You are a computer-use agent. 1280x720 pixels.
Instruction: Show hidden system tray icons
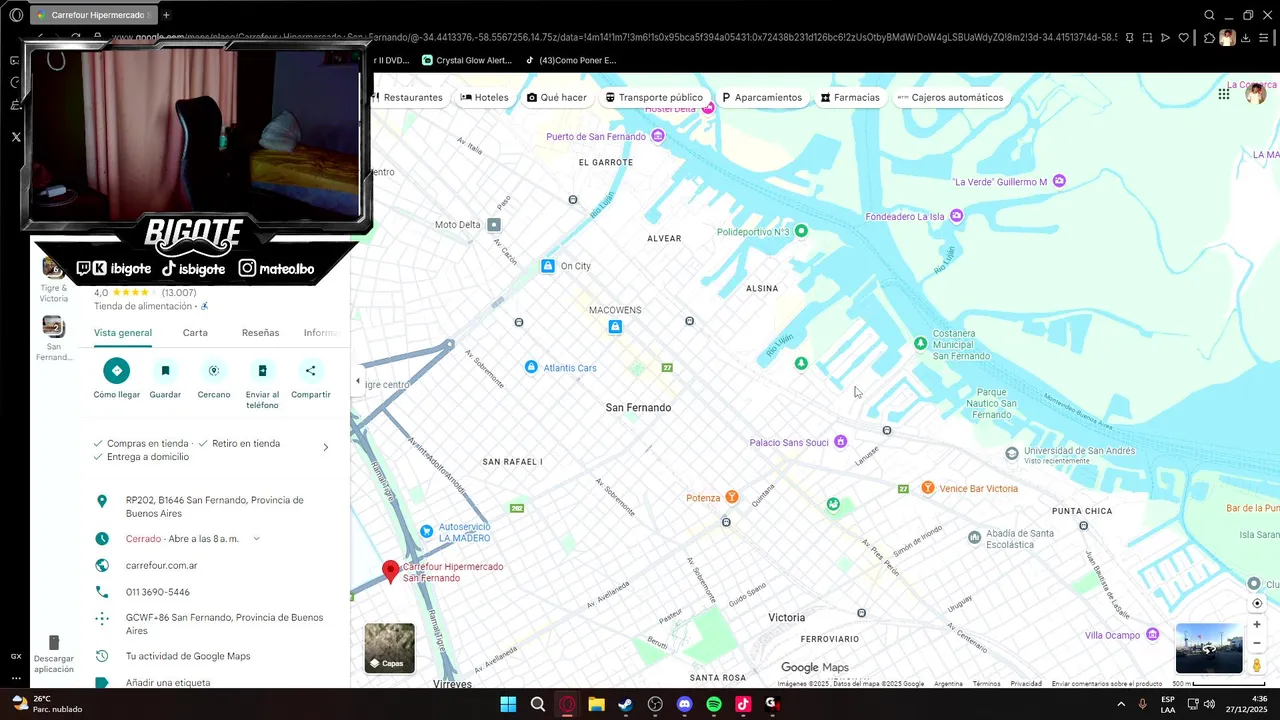[1120, 704]
